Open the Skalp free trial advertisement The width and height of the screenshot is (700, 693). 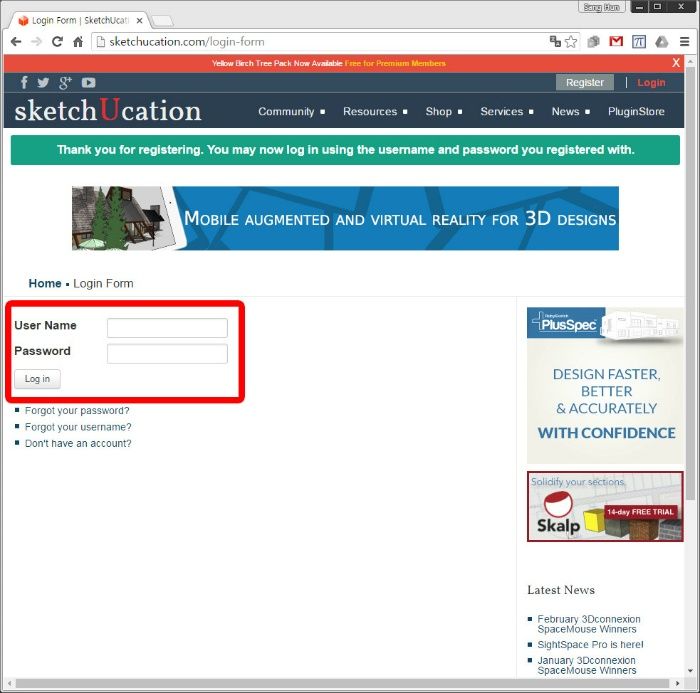click(605, 506)
